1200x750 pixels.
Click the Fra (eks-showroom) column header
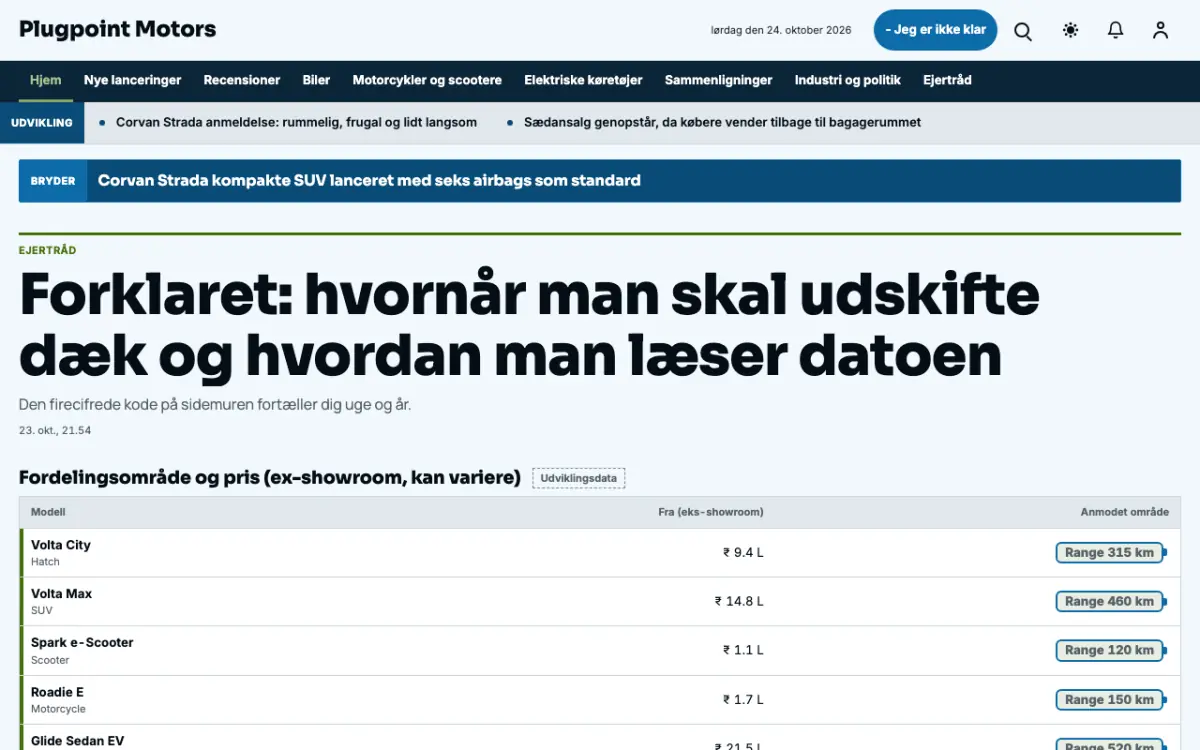[x=711, y=512]
